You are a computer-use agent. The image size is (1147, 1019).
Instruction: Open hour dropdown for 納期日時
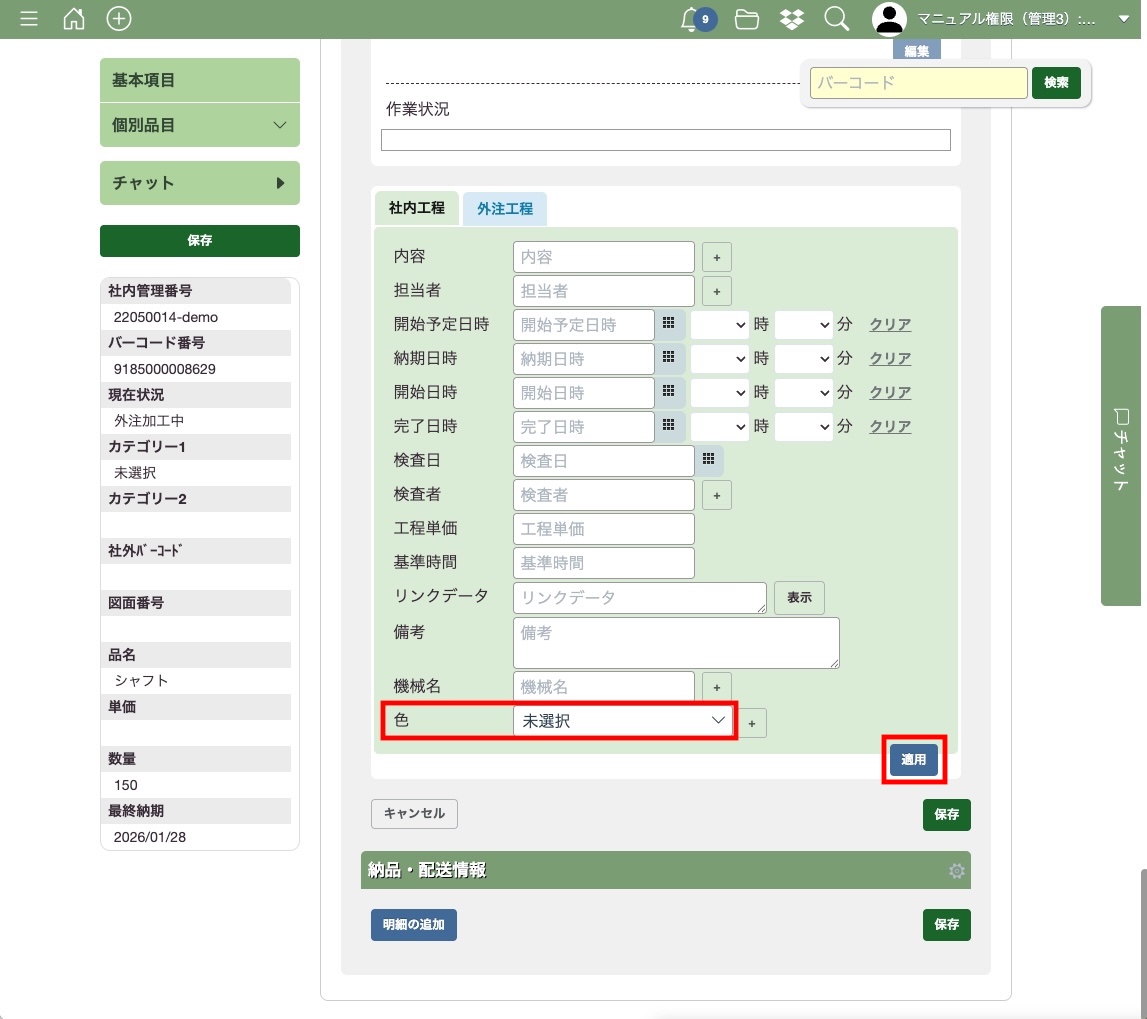coord(719,358)
